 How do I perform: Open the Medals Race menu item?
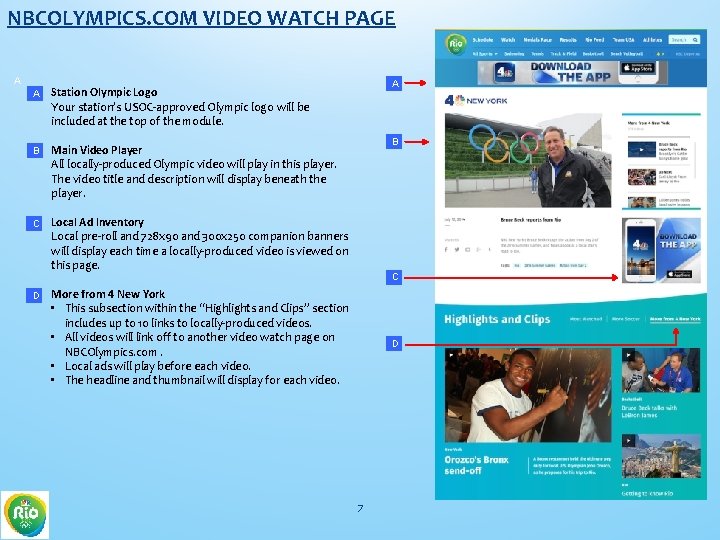537,40
